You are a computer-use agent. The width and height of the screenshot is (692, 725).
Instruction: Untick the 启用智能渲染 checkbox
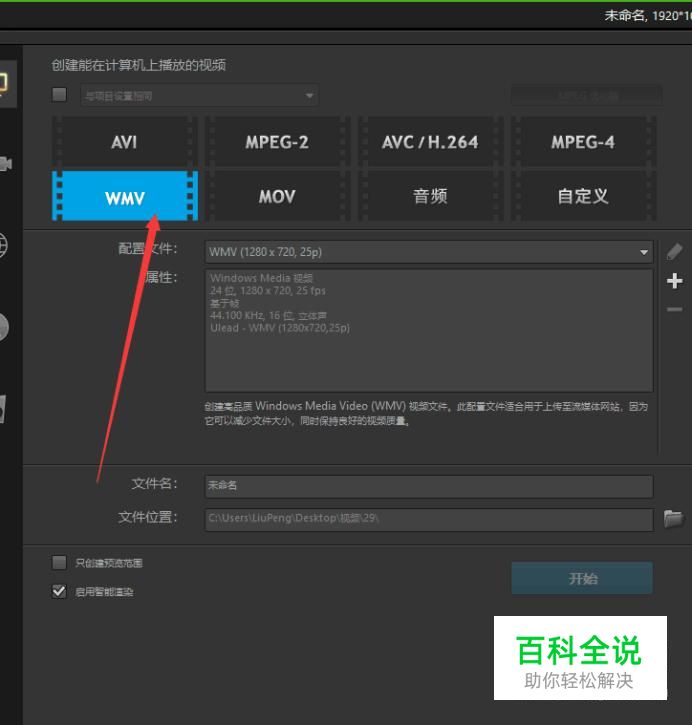click(59, 591)
